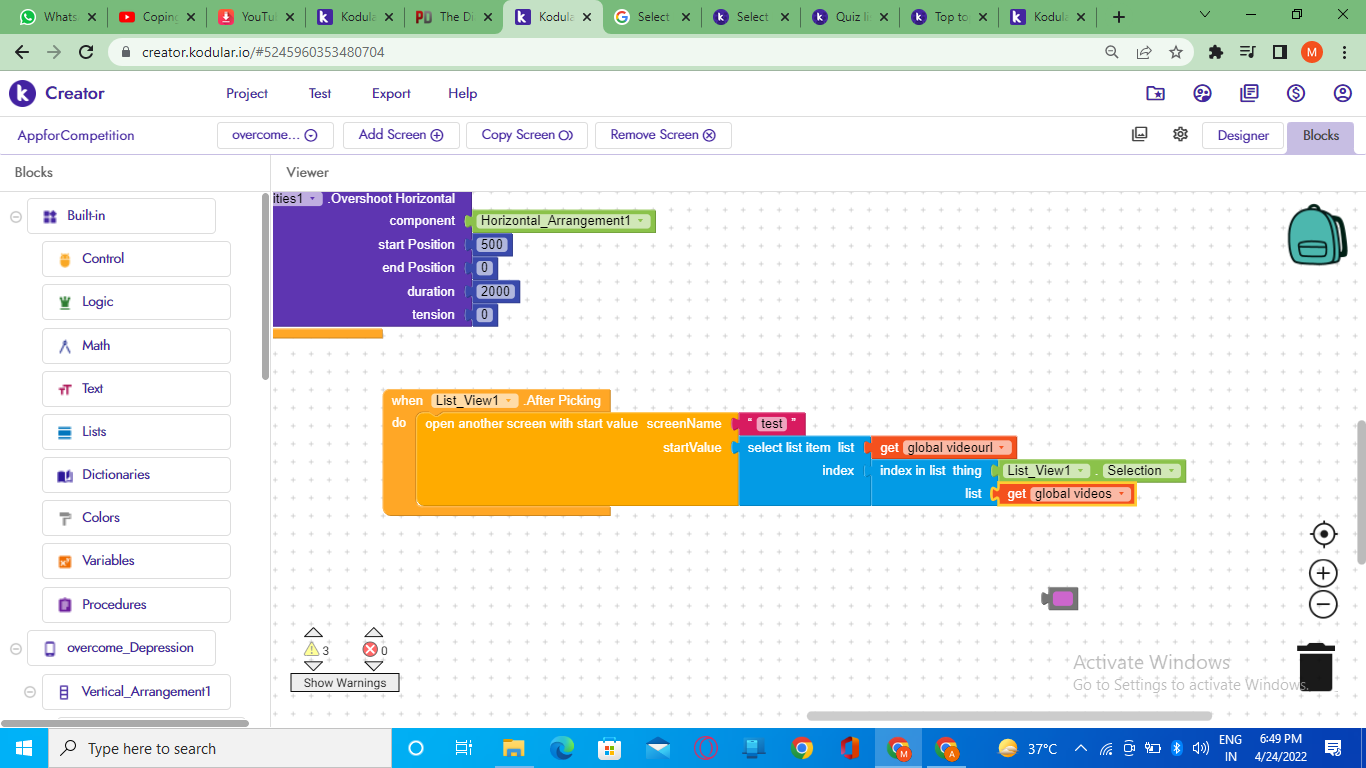Collapse the Built-in blocks tree
This screenshot has height=768, width=1366.
[x=16, y=216]
